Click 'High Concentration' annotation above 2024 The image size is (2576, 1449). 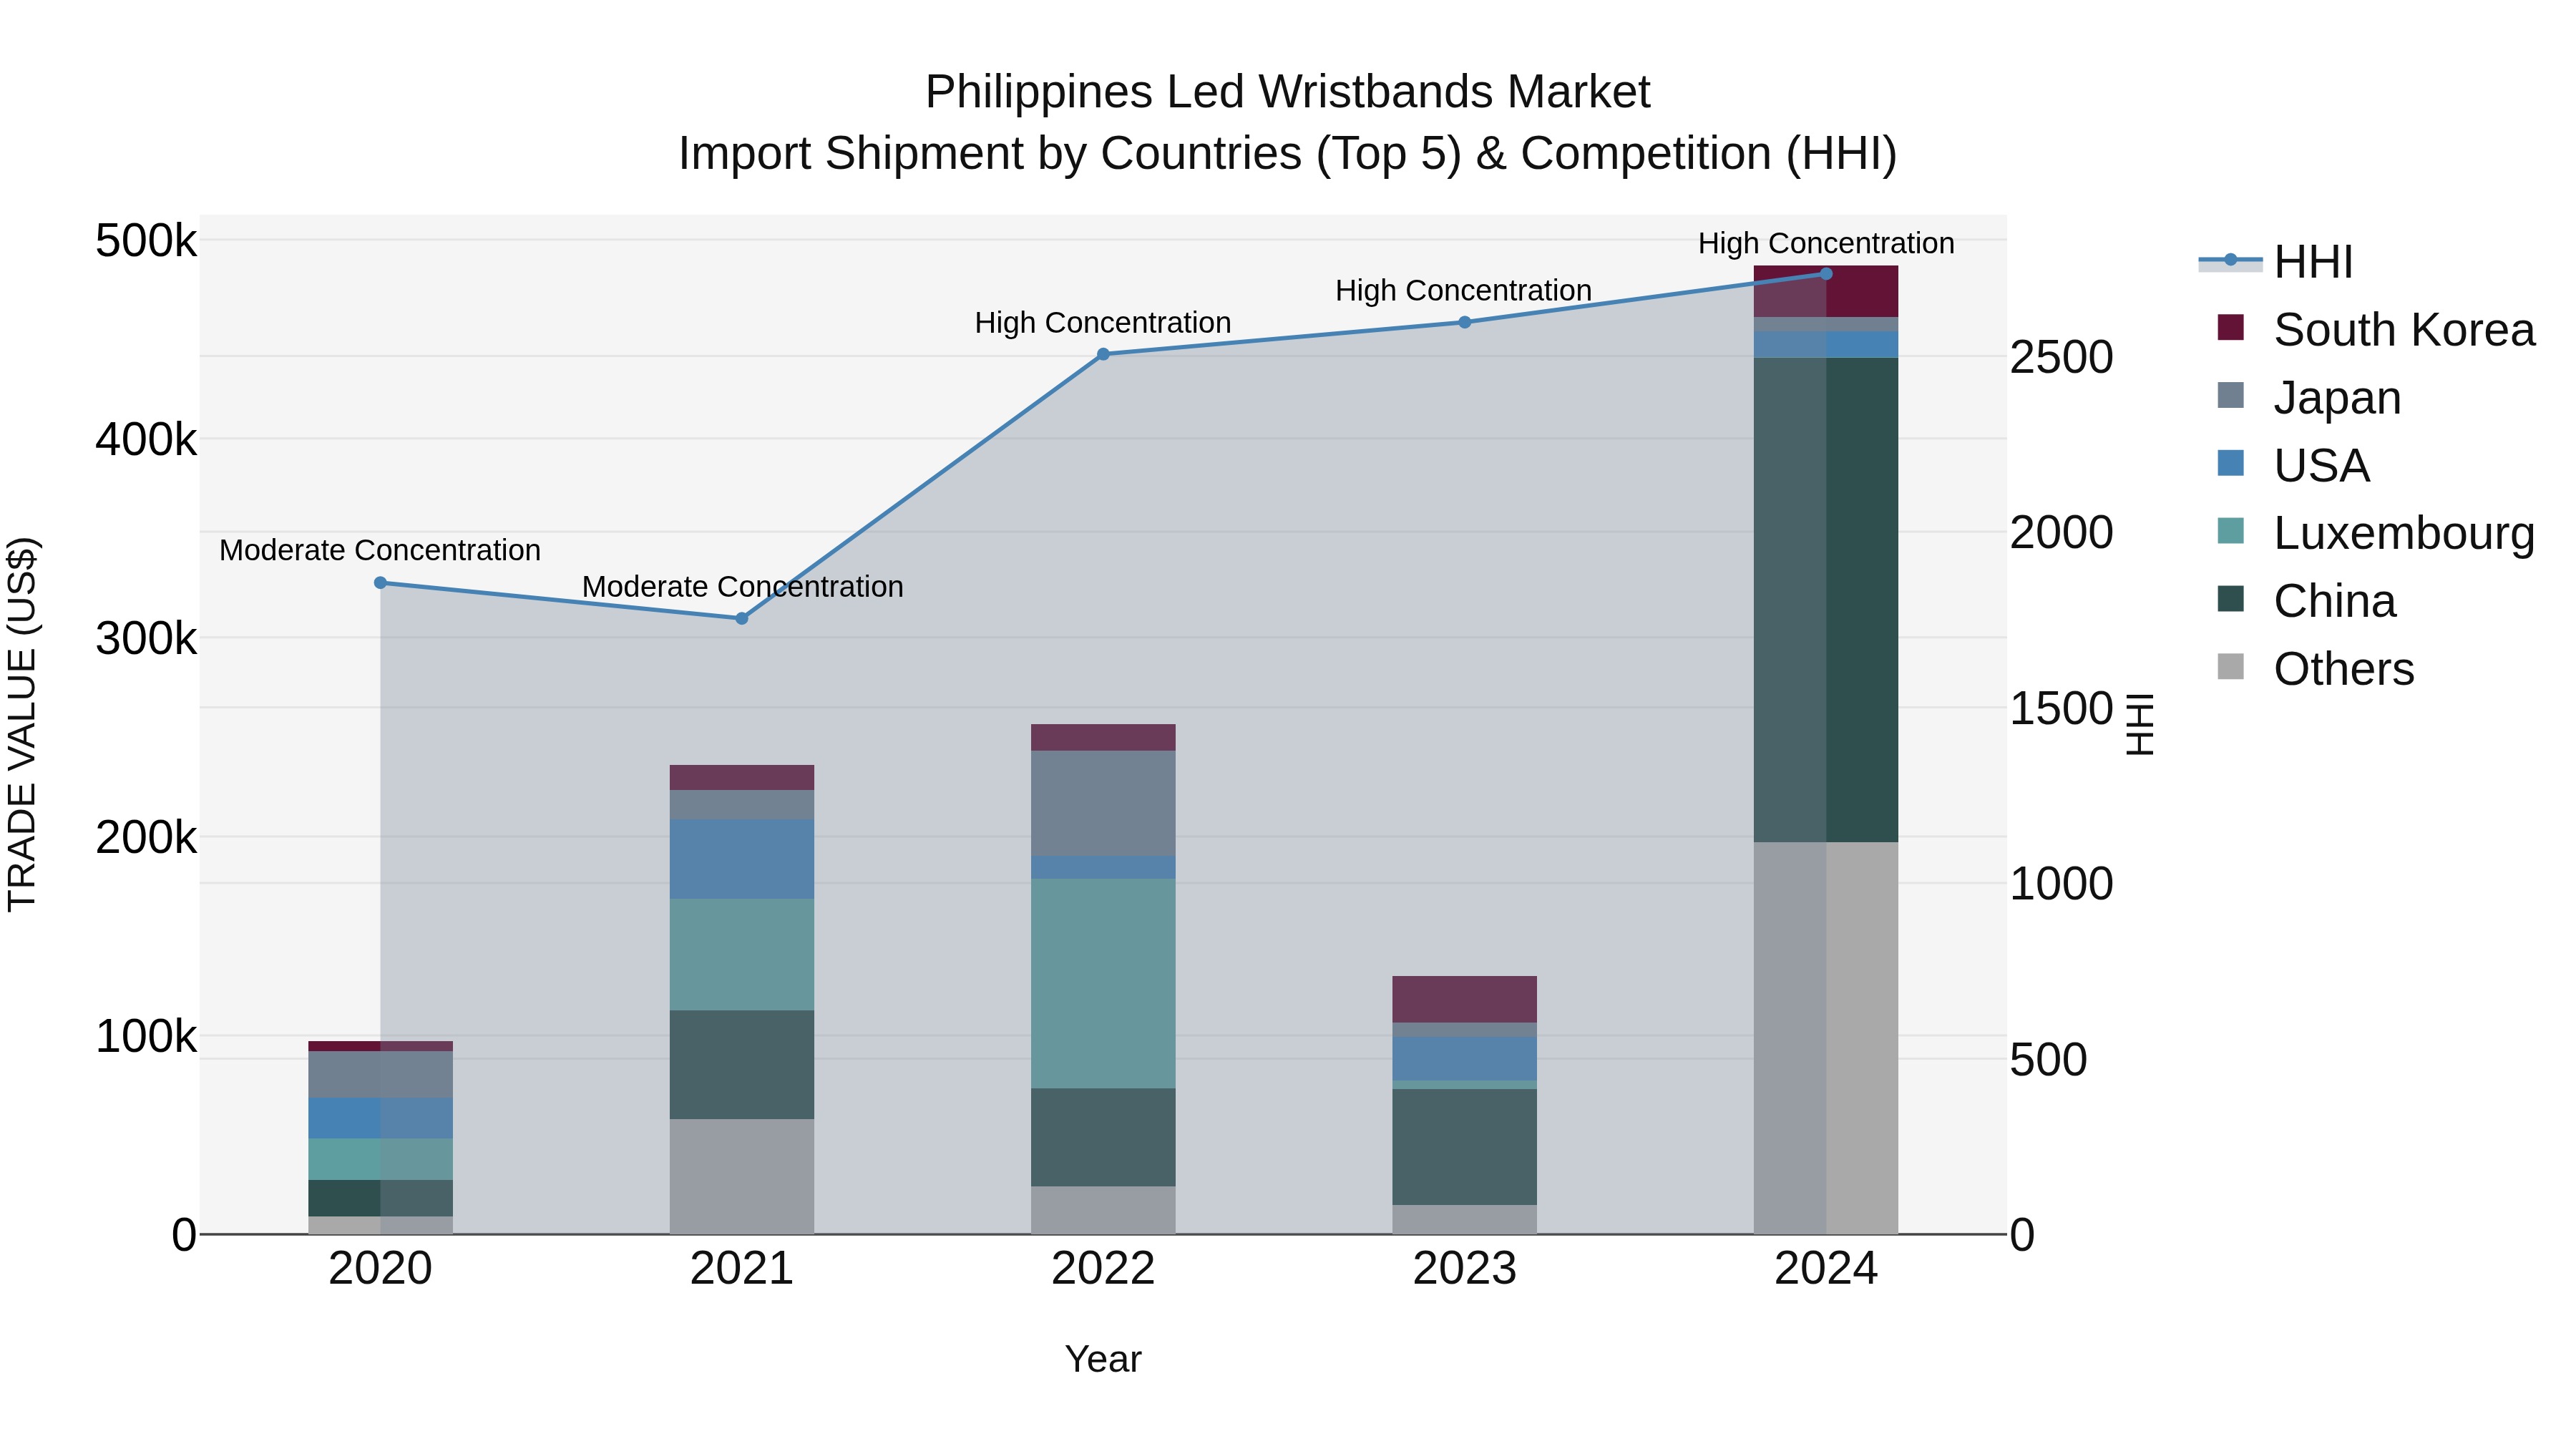pyautogui.click(x=1826, y=243)
